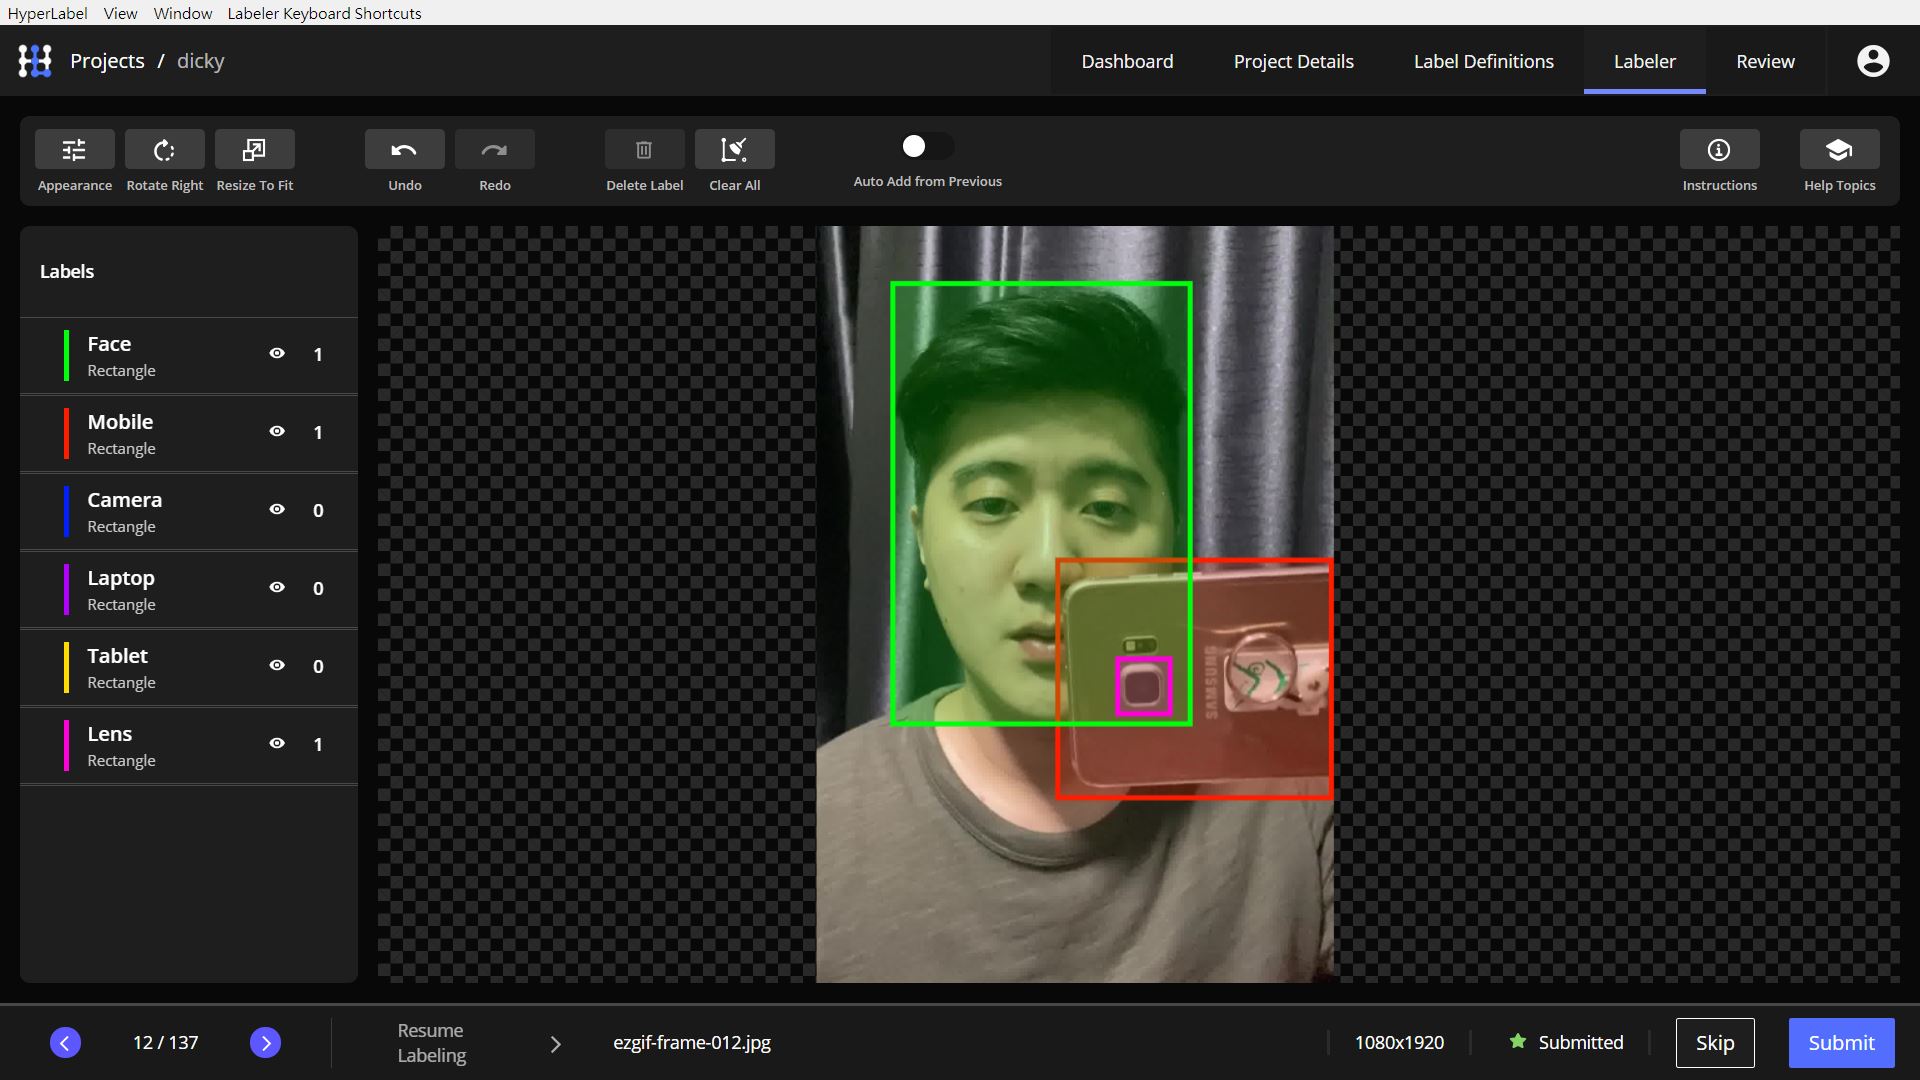Viewport: 1920px width, 1080px height.
Task: Open Help Topics icon
Action: 1839,150
